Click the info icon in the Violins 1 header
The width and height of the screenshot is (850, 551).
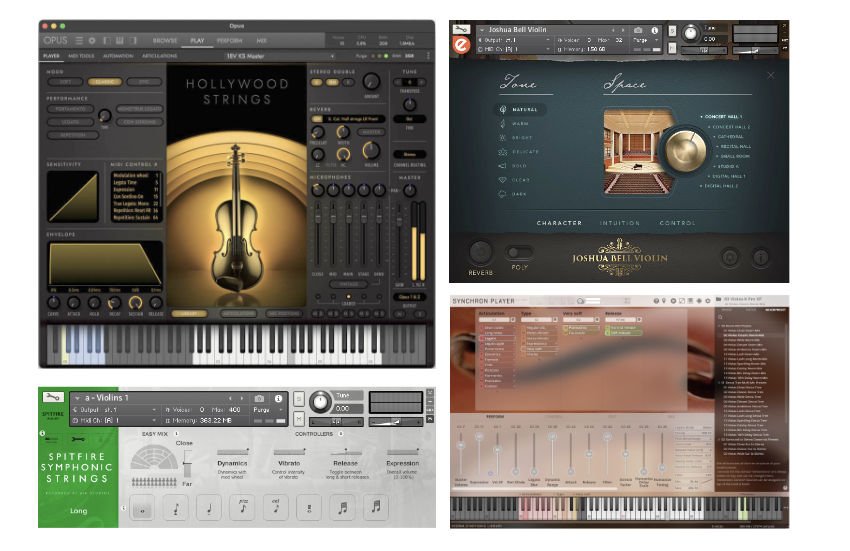pos(278,399)
